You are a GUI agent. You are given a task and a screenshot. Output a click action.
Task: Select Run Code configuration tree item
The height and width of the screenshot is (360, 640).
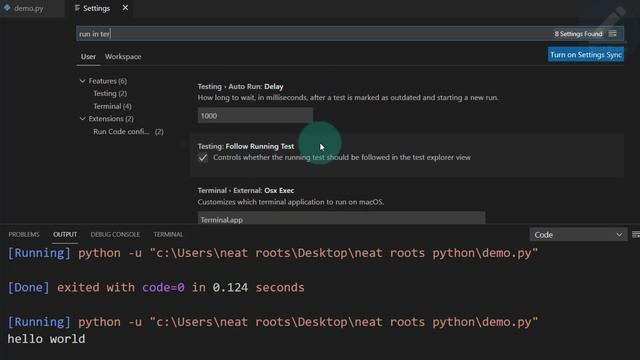tap(128, 131)
